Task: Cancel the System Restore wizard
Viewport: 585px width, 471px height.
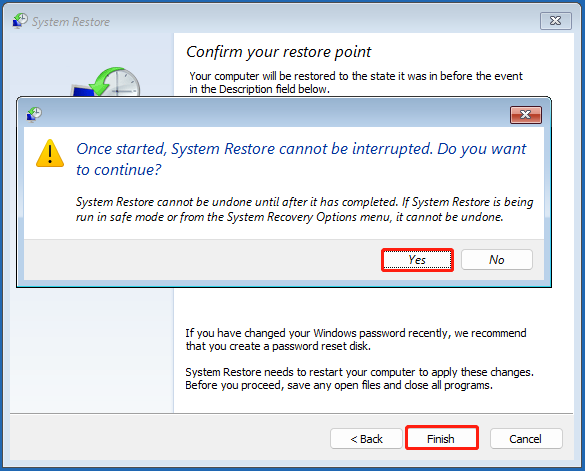Action: tap(525, 439)
